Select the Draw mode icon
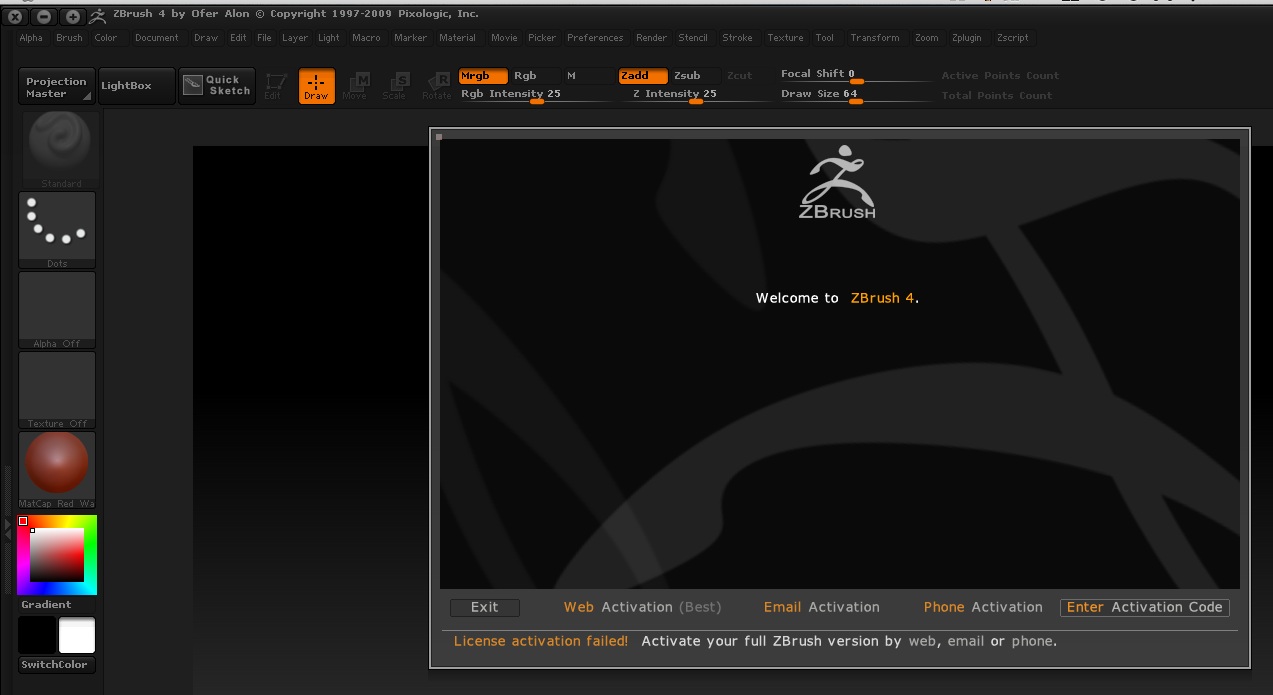 (x=316, y=86)
